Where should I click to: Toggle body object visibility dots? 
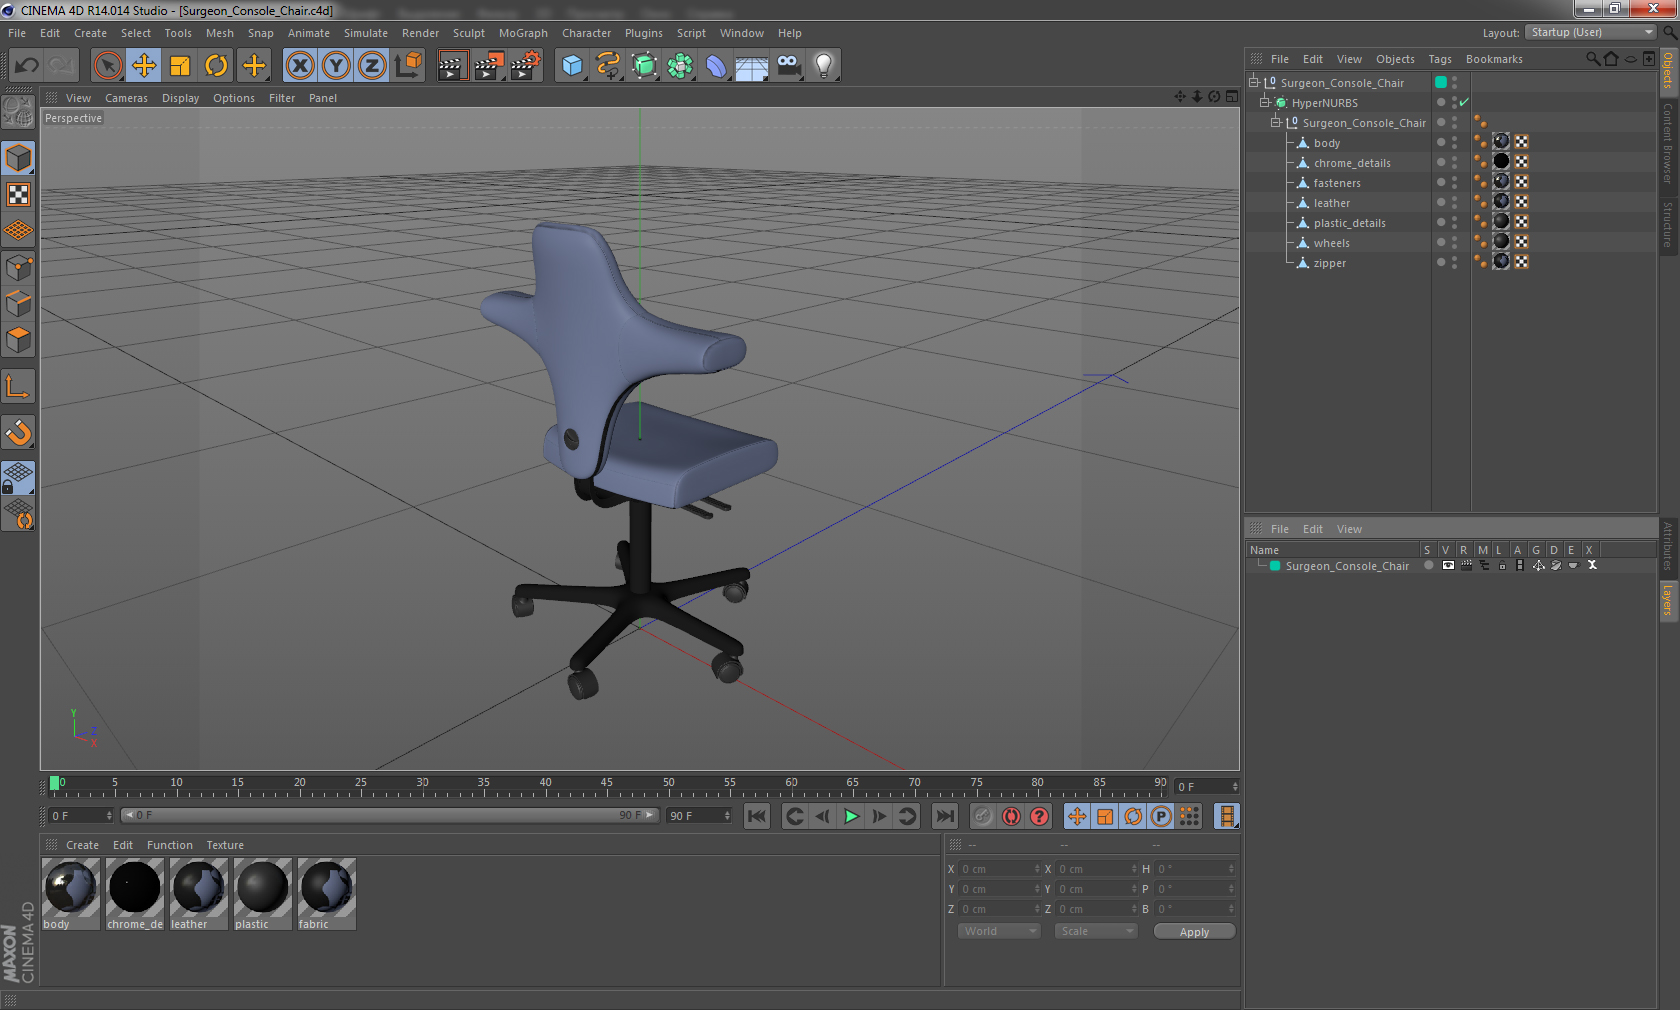1454,142
